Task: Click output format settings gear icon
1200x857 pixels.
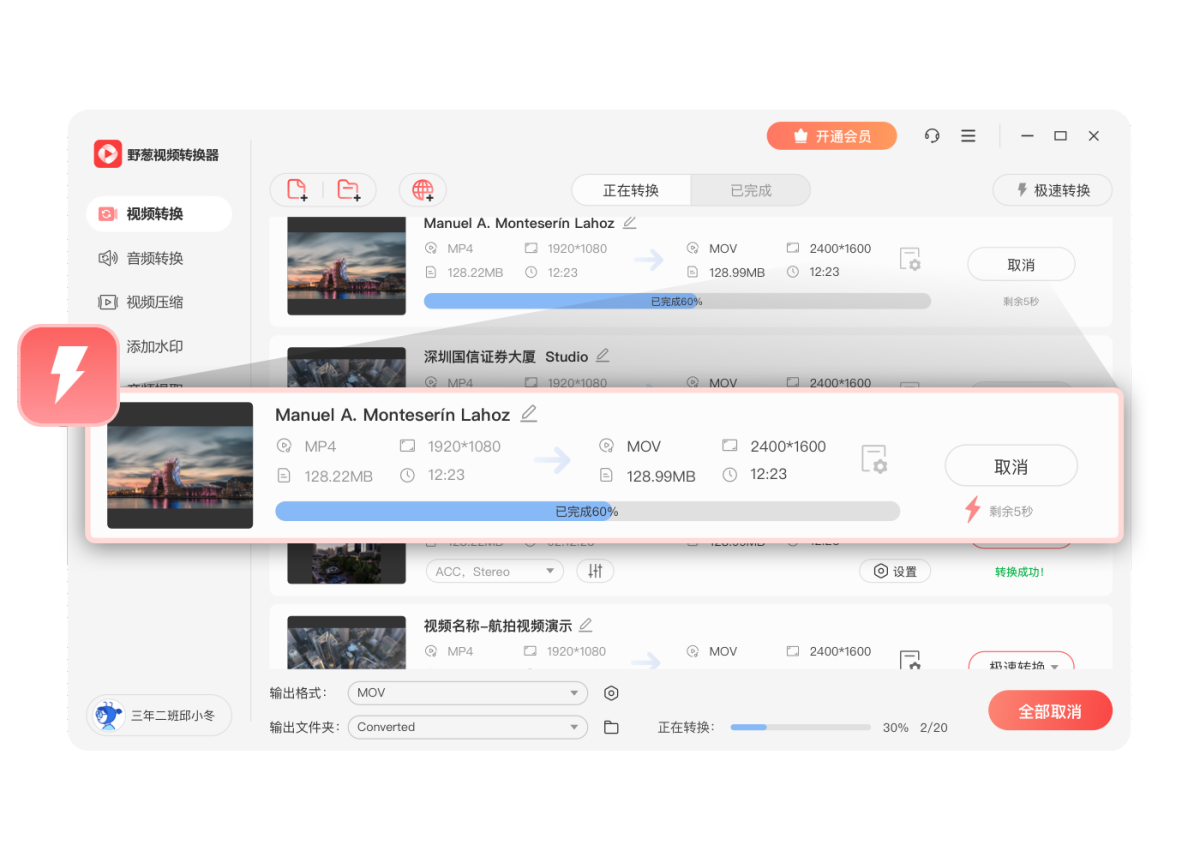Action: pyautogui.click(x=611, y=693)
